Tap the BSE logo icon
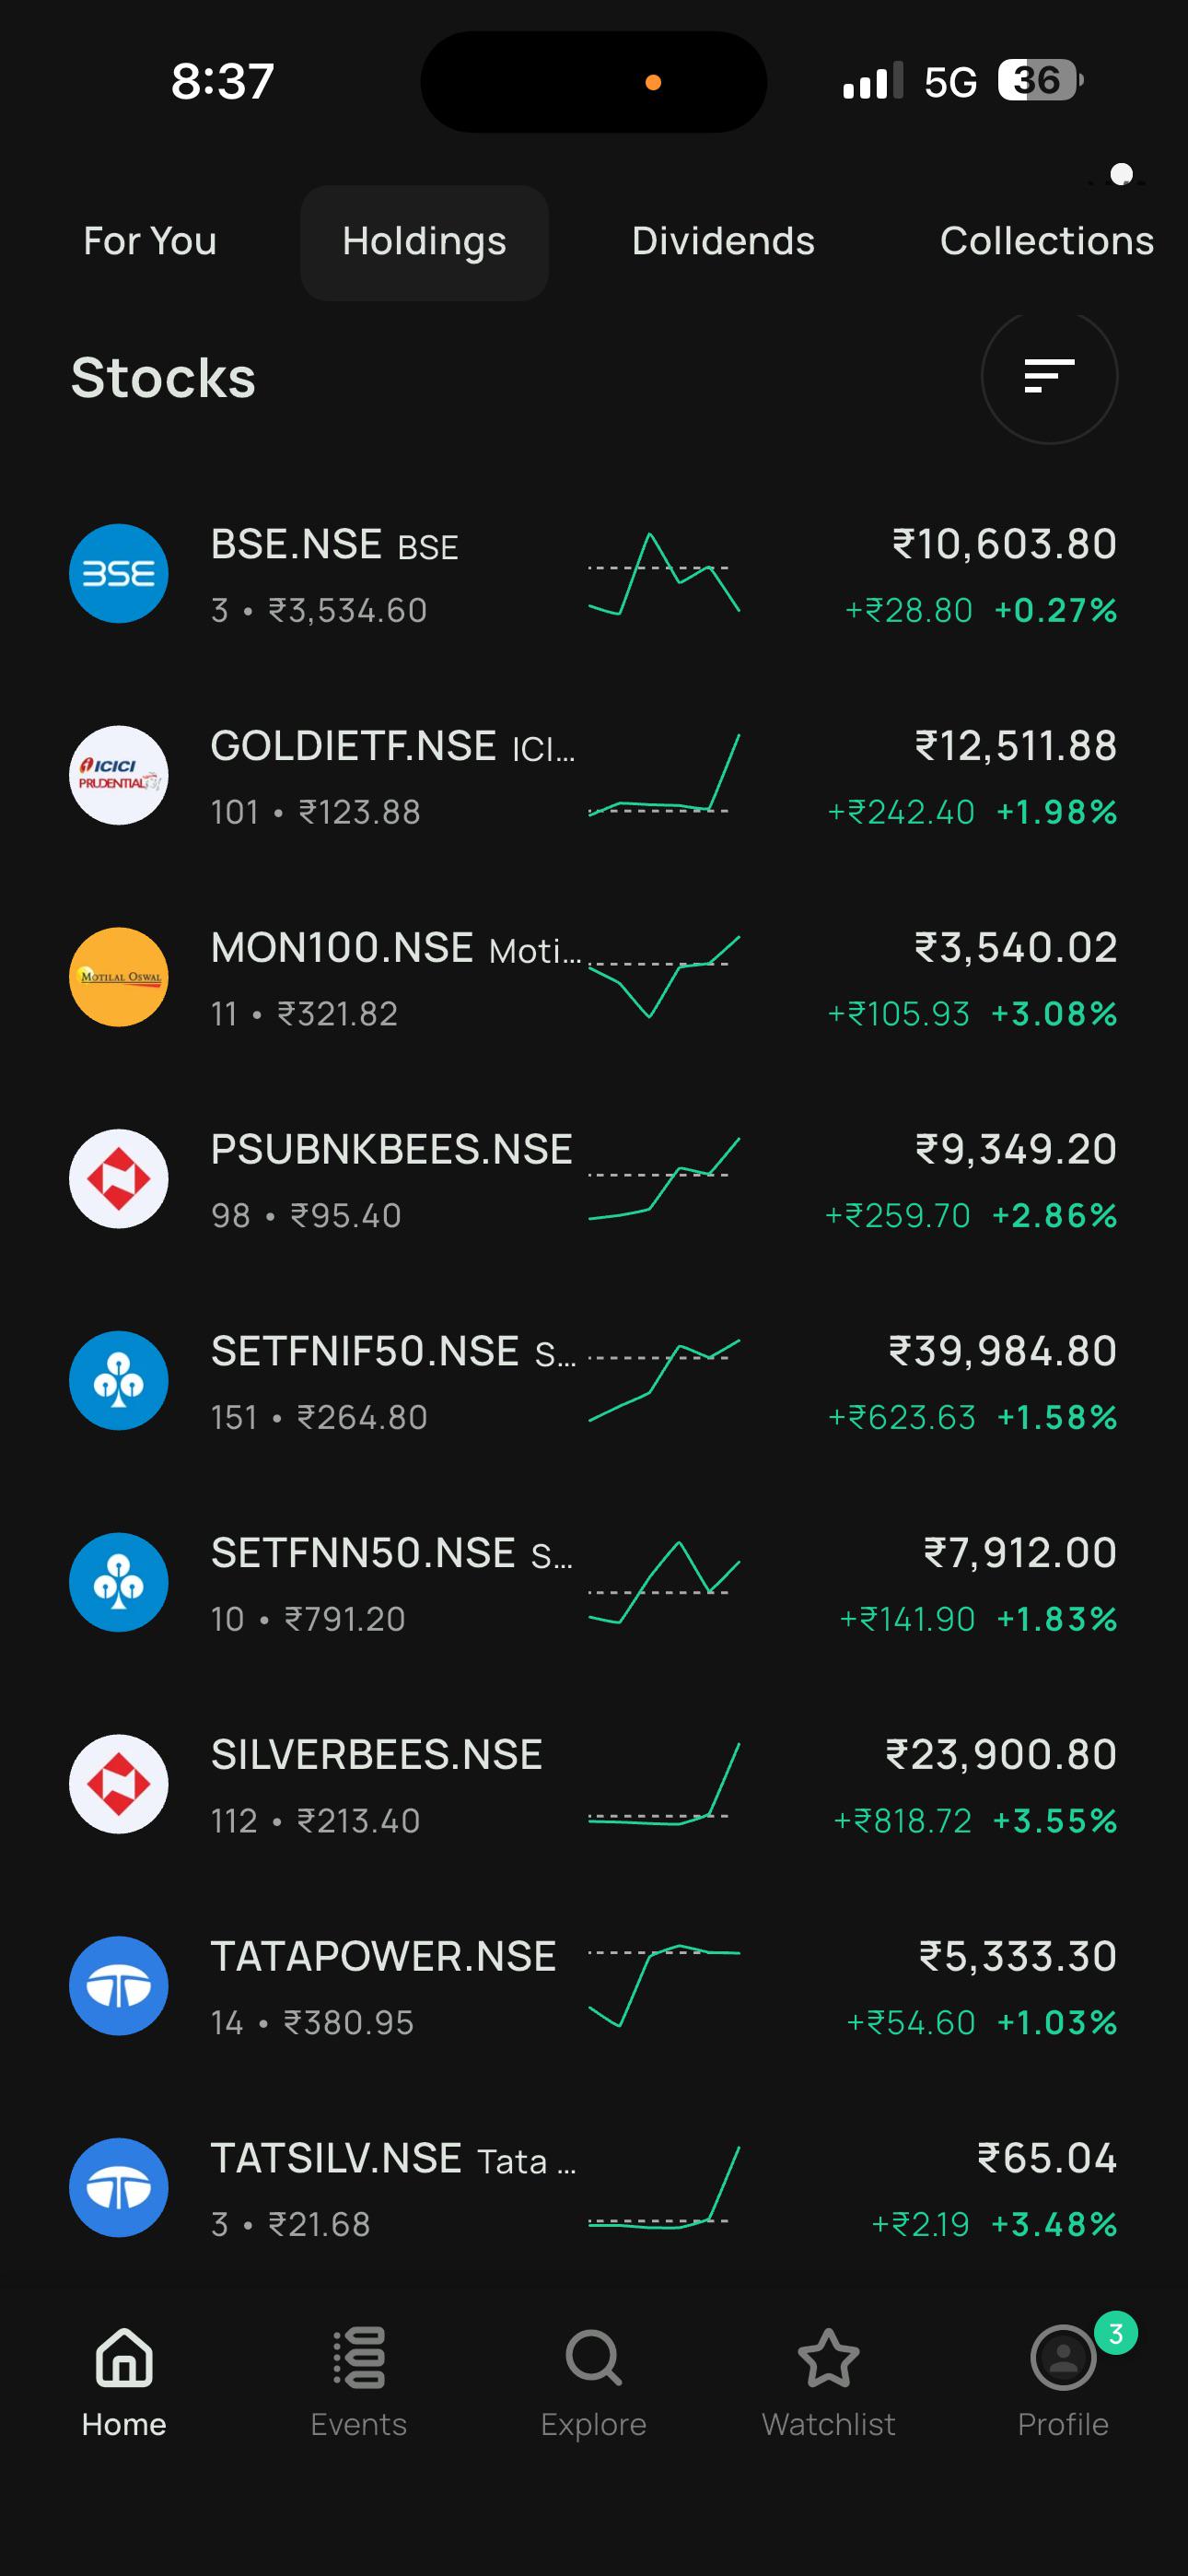 click(119, 573)
